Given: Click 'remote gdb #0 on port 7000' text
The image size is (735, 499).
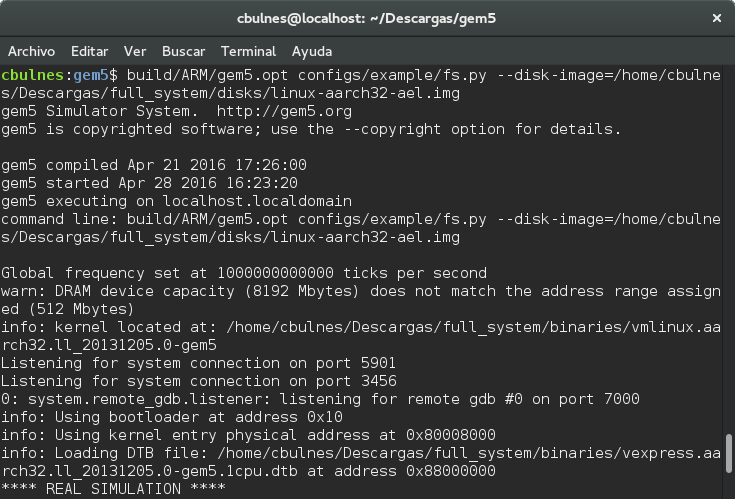Looking at the screenshot, I should 523,399.
